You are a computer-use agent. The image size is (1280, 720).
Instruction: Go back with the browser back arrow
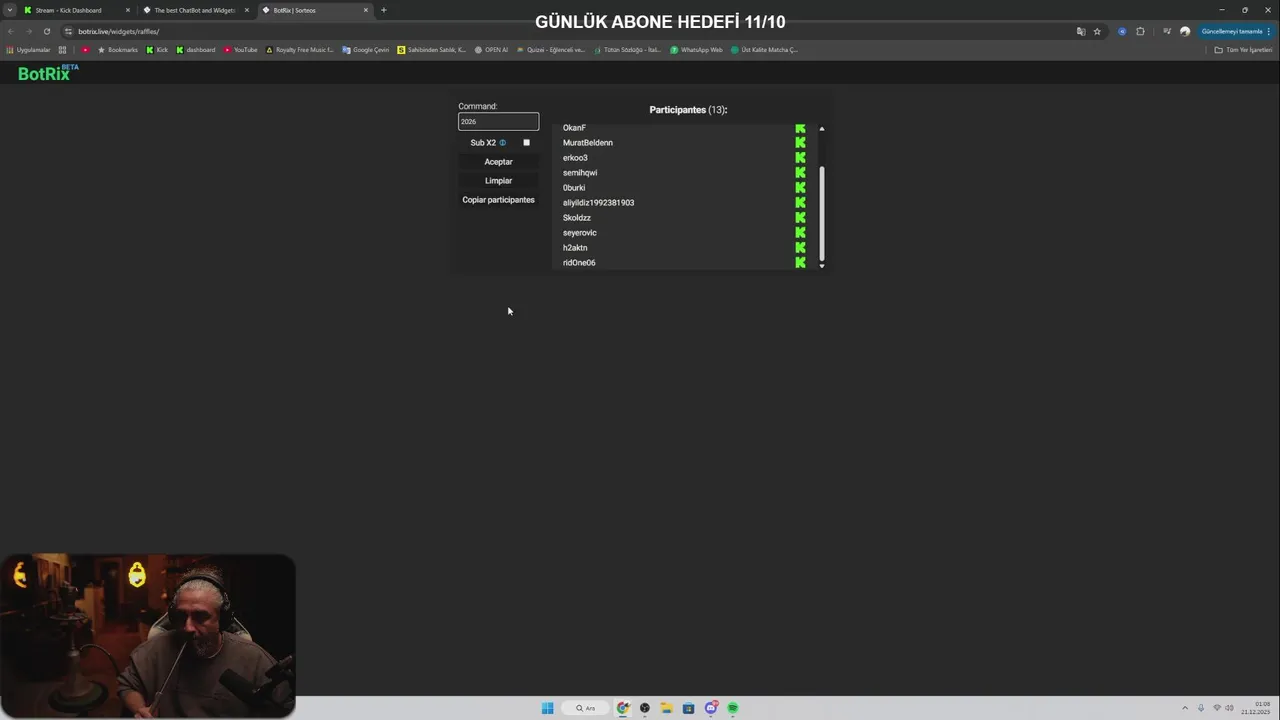11,31
